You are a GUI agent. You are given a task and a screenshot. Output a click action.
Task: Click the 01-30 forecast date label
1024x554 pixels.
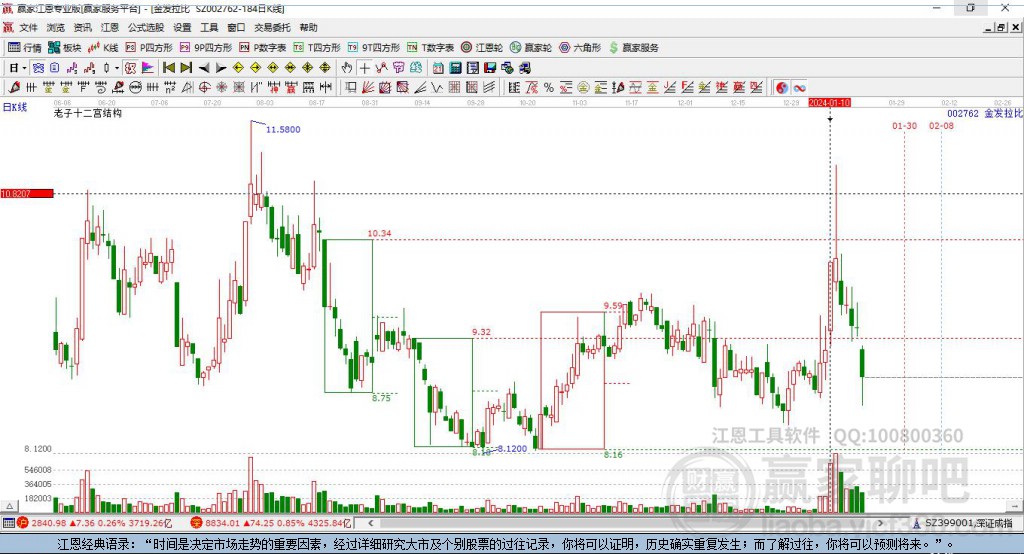tap(904, 125)
